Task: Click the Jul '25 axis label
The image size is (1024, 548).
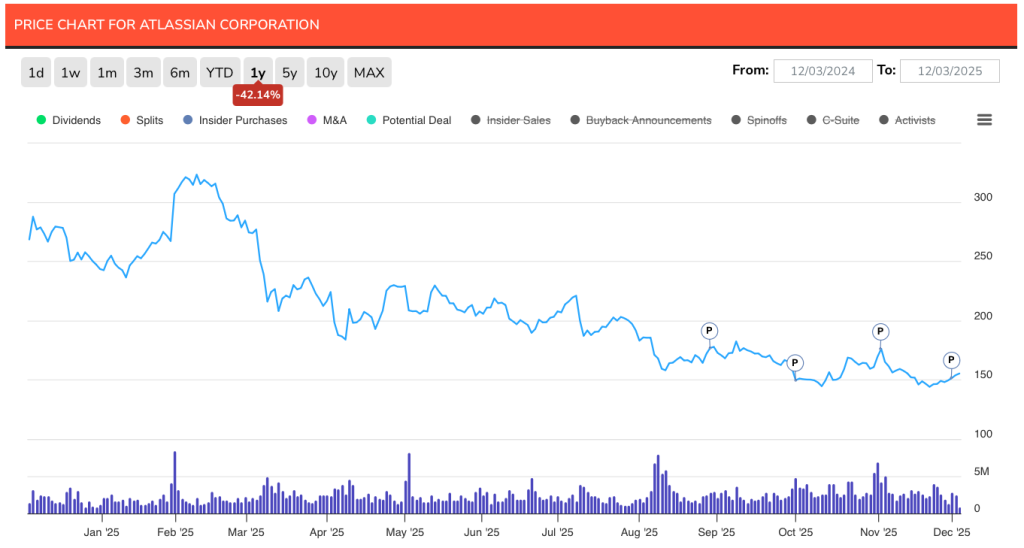Action: (557, 532)
